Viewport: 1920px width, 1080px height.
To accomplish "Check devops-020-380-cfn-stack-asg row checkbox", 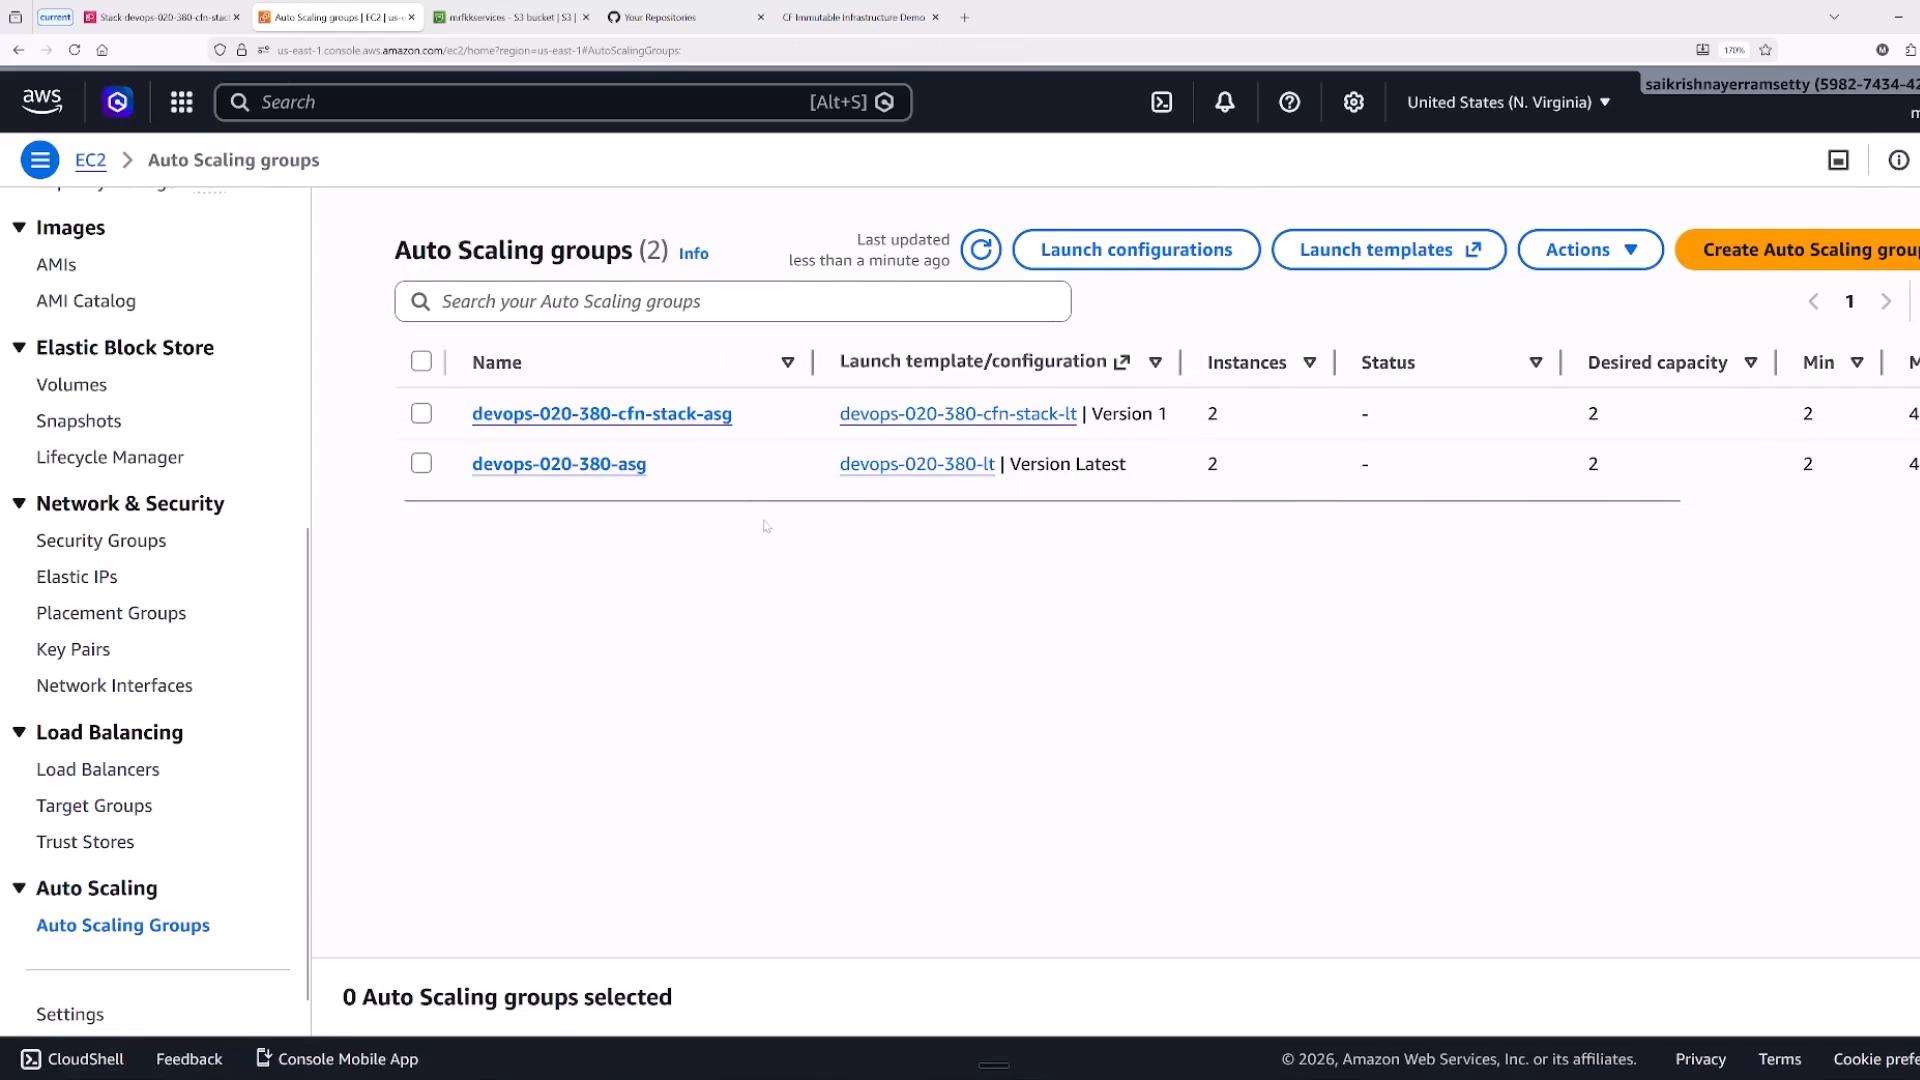I will click(421, 413).
